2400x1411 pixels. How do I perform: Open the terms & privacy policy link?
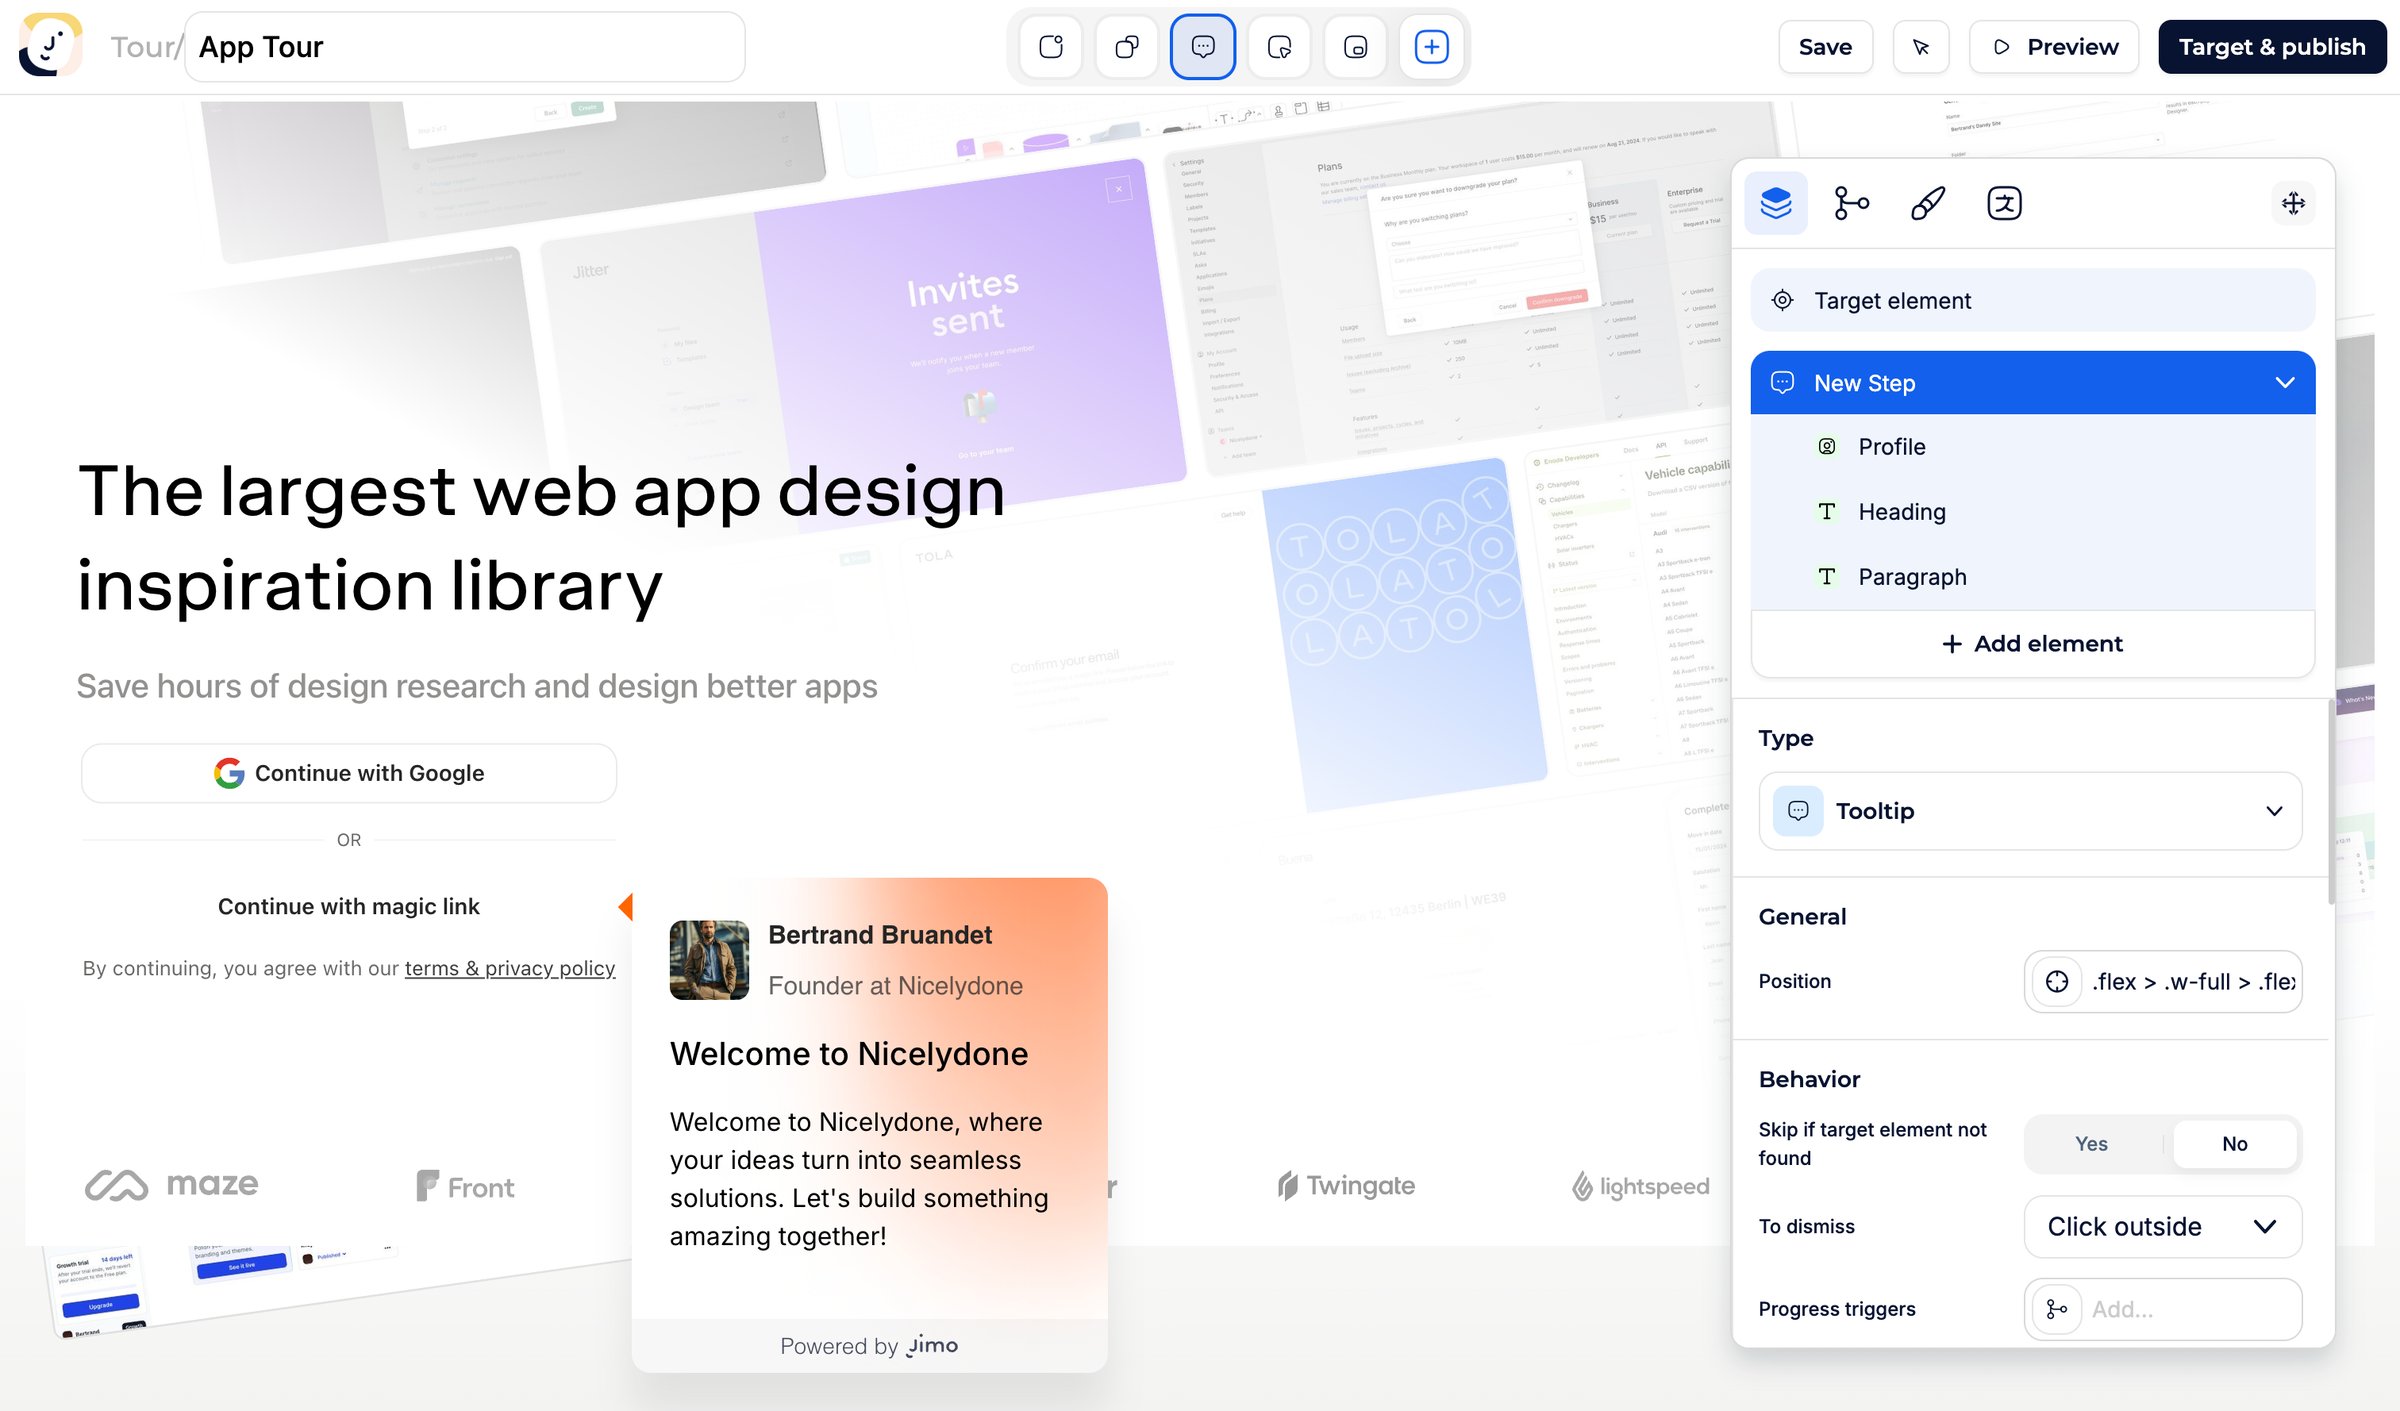point(510,969)
